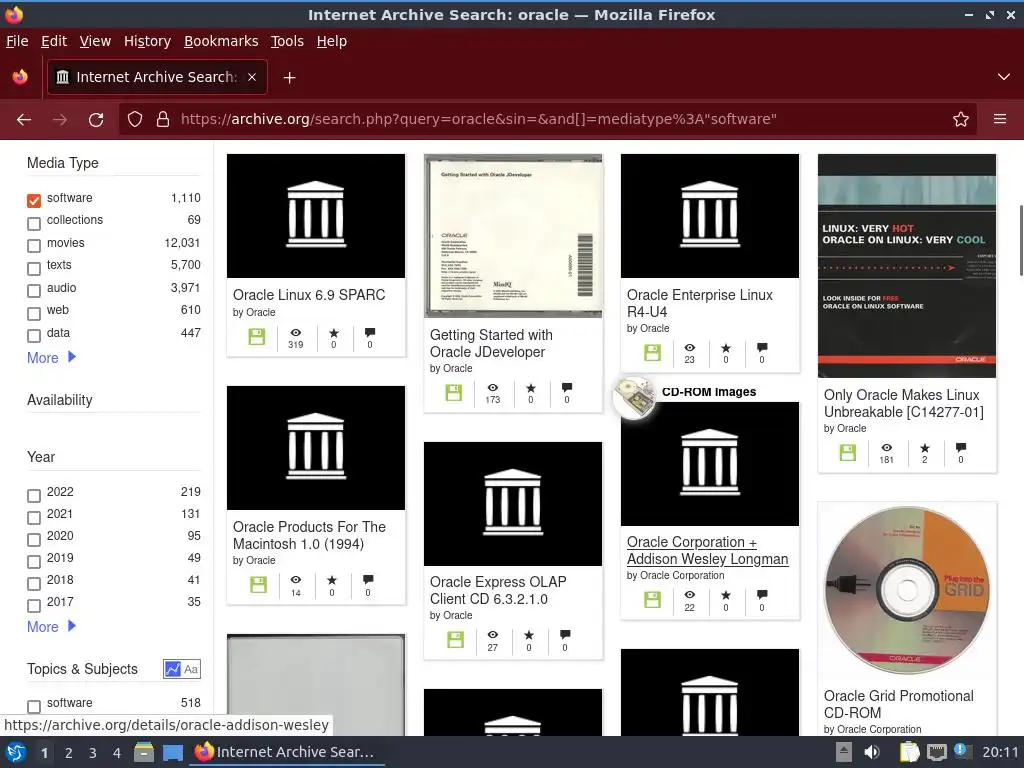The image size is (1024, 768).
Task: Switch to workspace 2 in the taskbar
Action: [69, 753]
